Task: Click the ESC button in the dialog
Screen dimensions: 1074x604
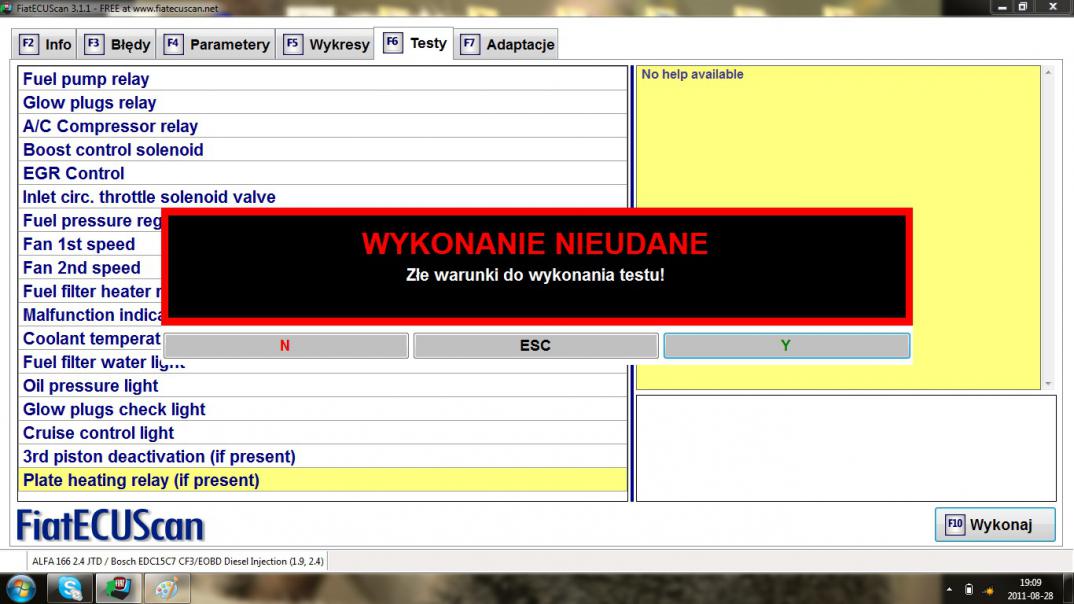Action: coord(536,346)
